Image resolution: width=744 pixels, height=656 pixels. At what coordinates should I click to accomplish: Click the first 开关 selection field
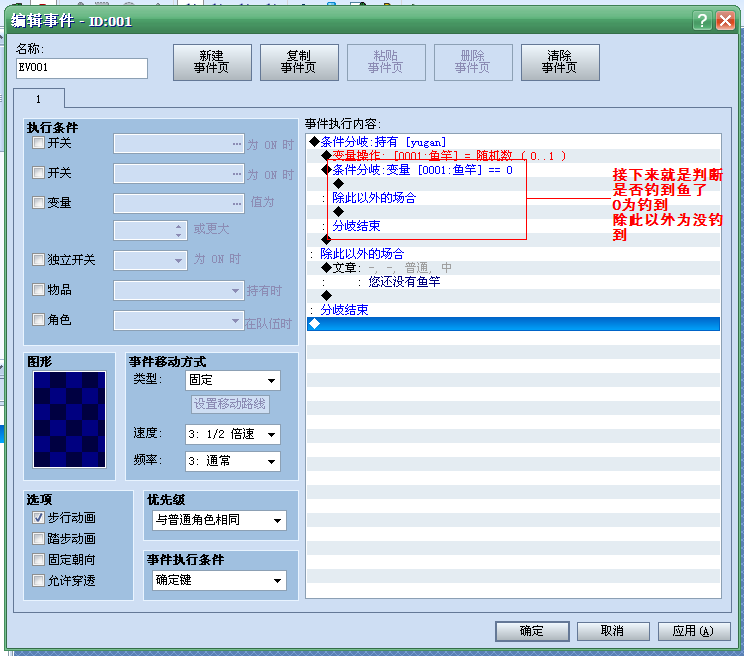pyautogui.click(x=178, y=144)
